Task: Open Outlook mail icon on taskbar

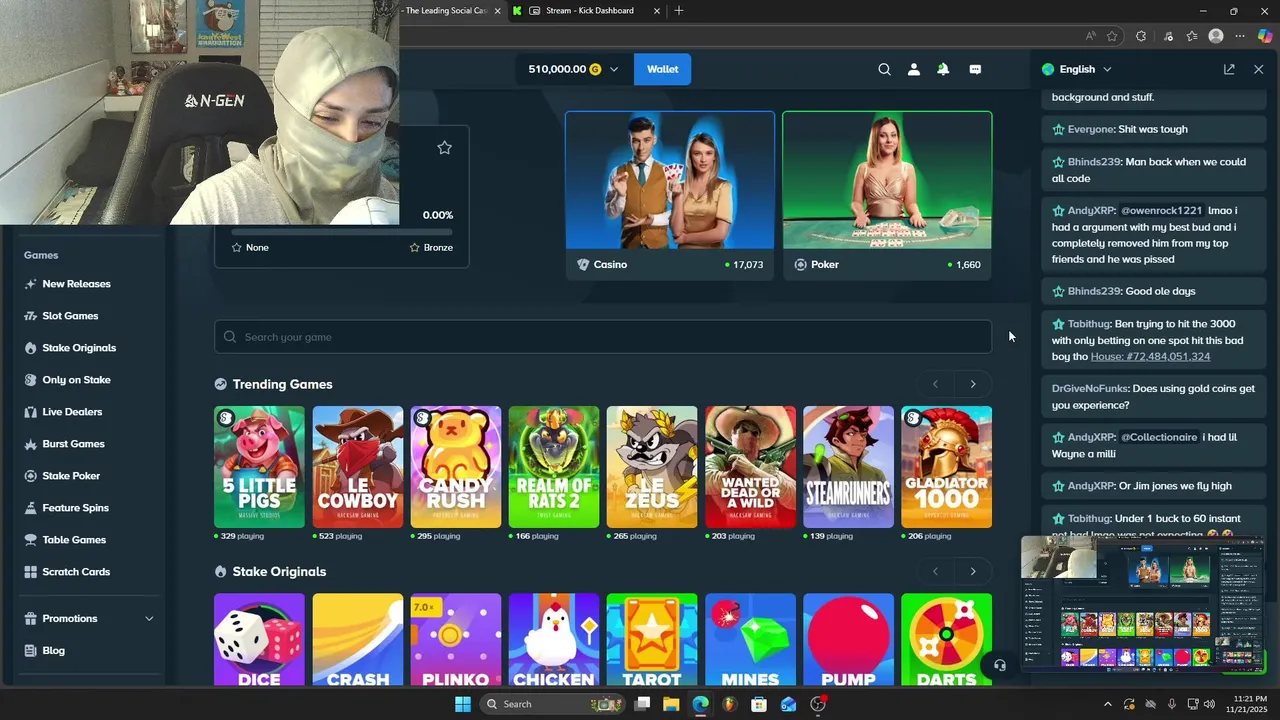Action: point(789,704)
